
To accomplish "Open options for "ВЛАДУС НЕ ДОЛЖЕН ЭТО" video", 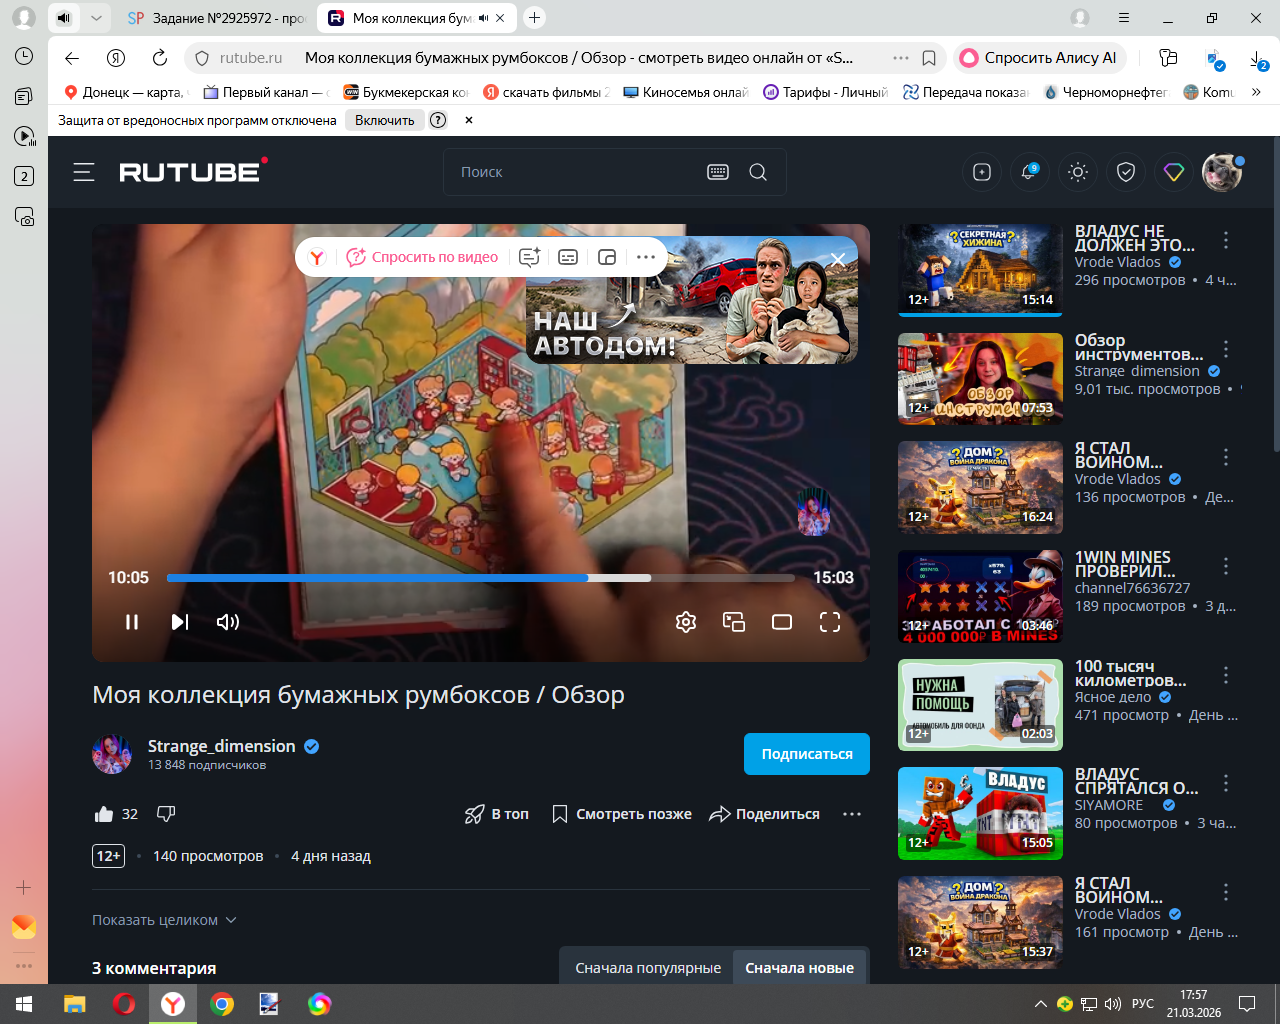I will 1226,240.
